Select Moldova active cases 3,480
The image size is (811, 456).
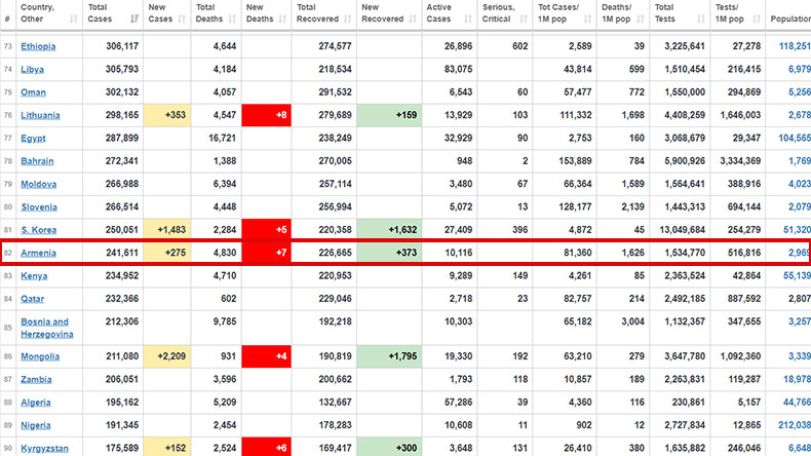(x=461, y=184)
